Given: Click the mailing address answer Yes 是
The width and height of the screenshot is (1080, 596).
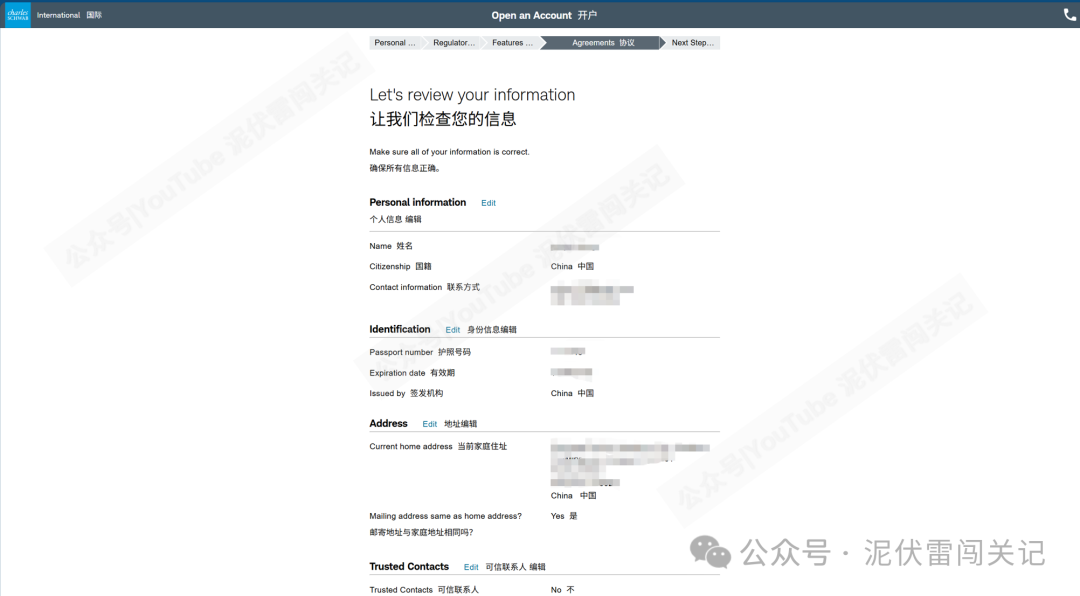Looking at the screenshot, I should tap(564, 516).
